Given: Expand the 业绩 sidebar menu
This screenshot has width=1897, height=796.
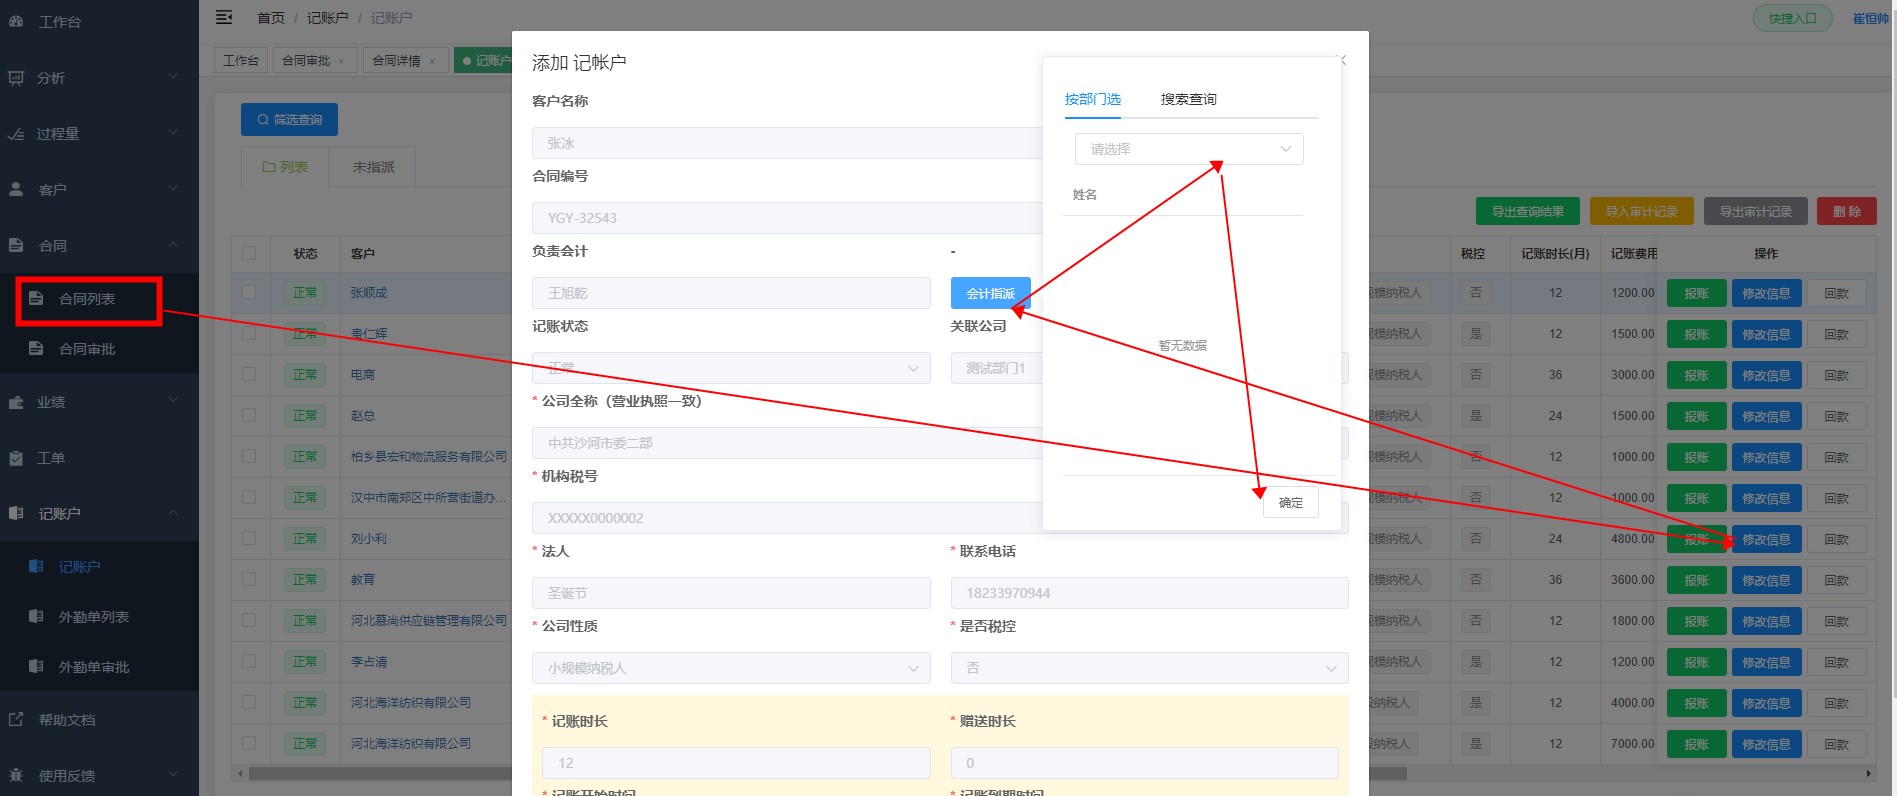Looking at the screenshot, I should pos(173,402).
